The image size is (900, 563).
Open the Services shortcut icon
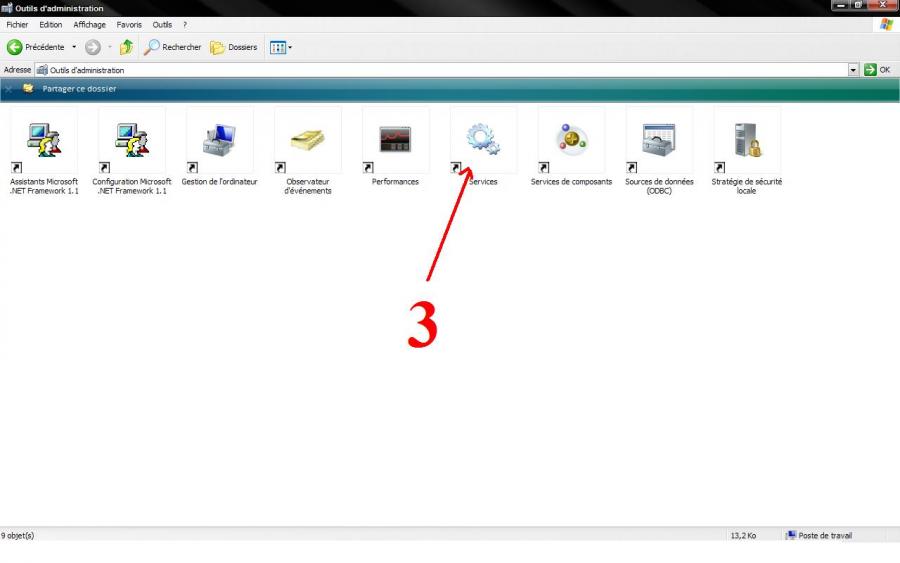[x=483, y=141]
